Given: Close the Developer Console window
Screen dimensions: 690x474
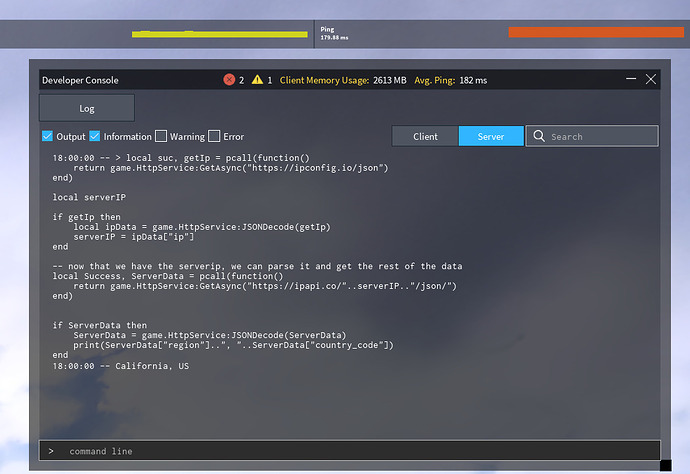Looking at the screenshot, I should coord(651,79).
